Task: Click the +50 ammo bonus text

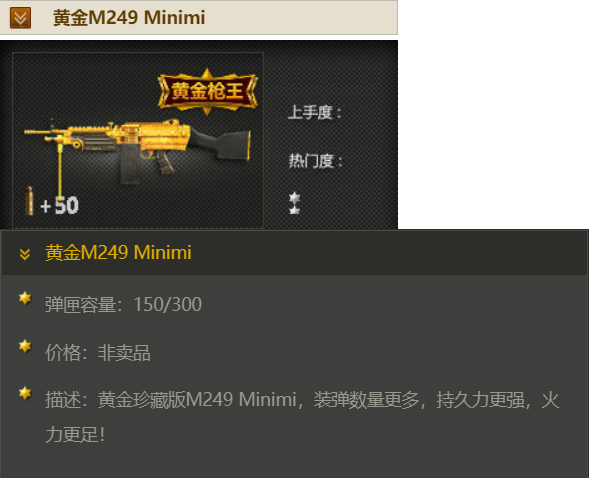Action: click(60, 205)
